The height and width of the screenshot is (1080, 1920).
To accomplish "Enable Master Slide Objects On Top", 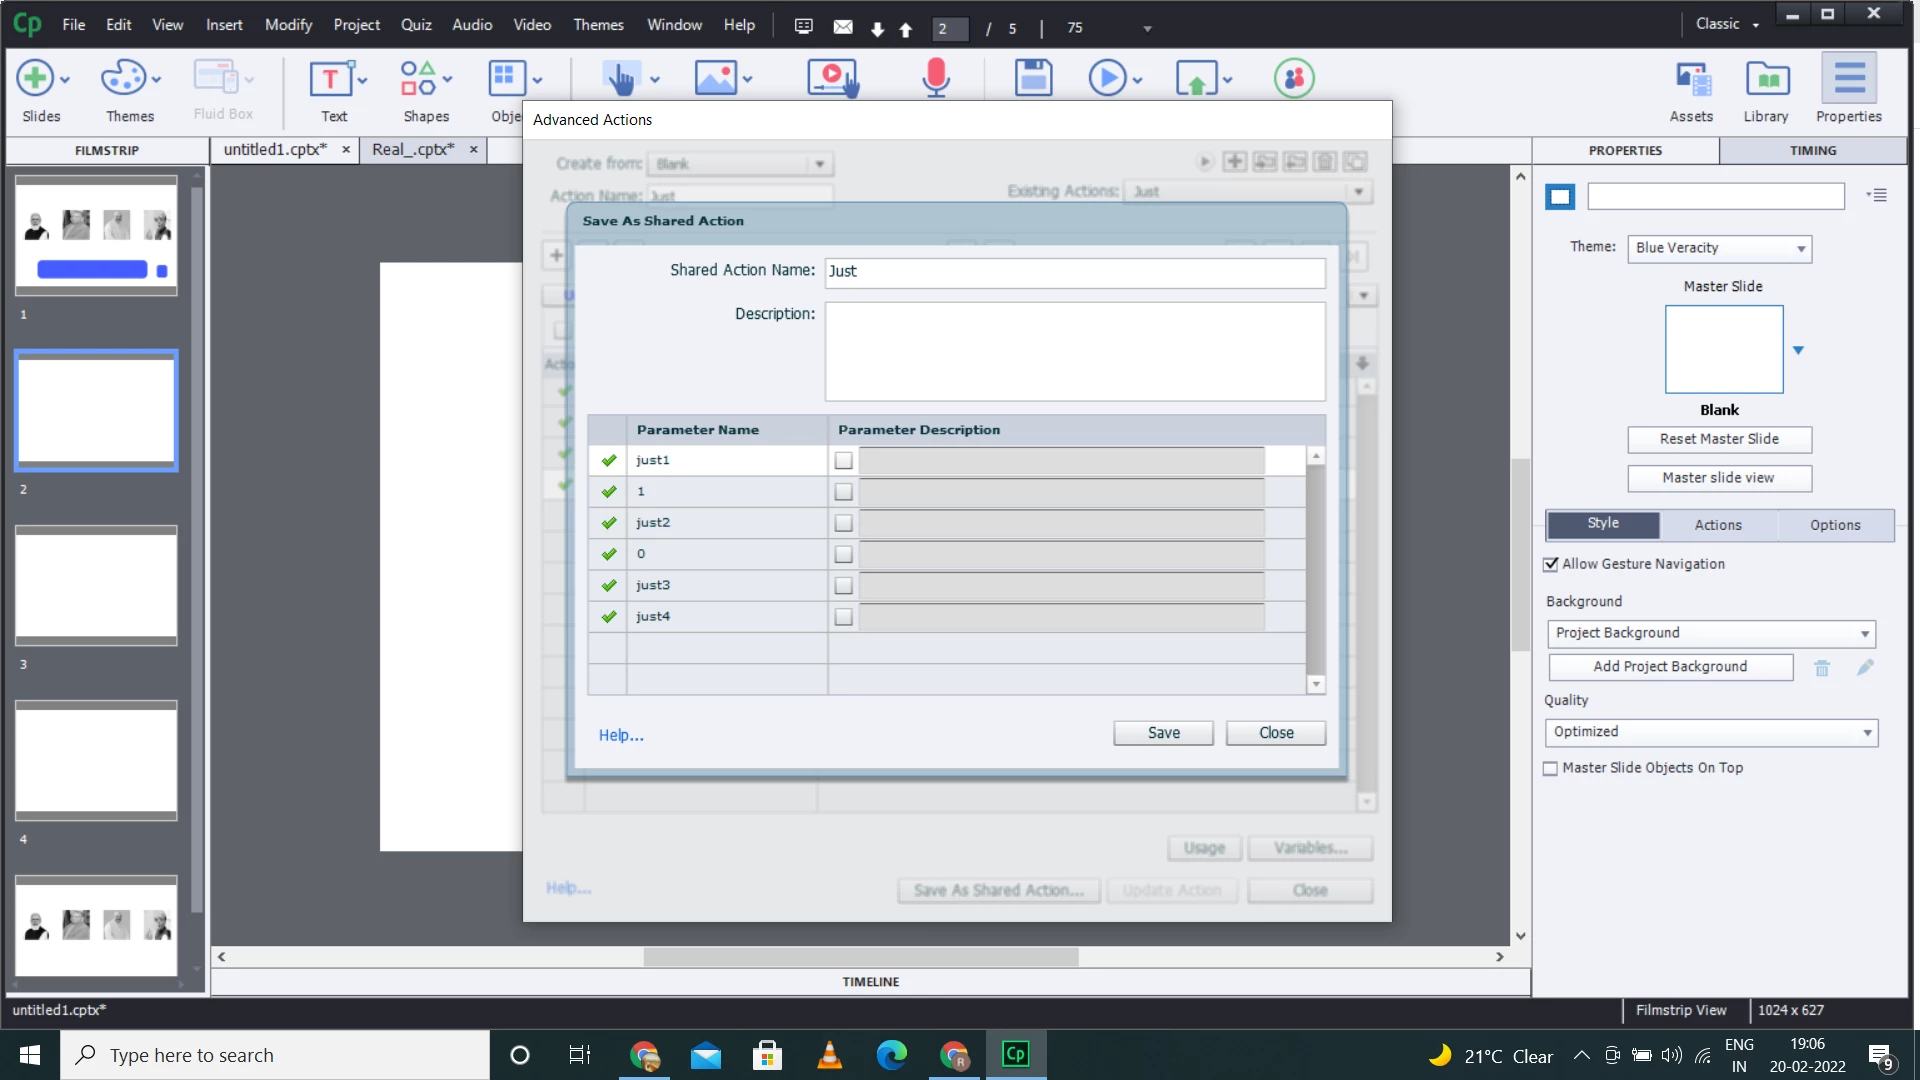I will click(x=1551, y=769).
